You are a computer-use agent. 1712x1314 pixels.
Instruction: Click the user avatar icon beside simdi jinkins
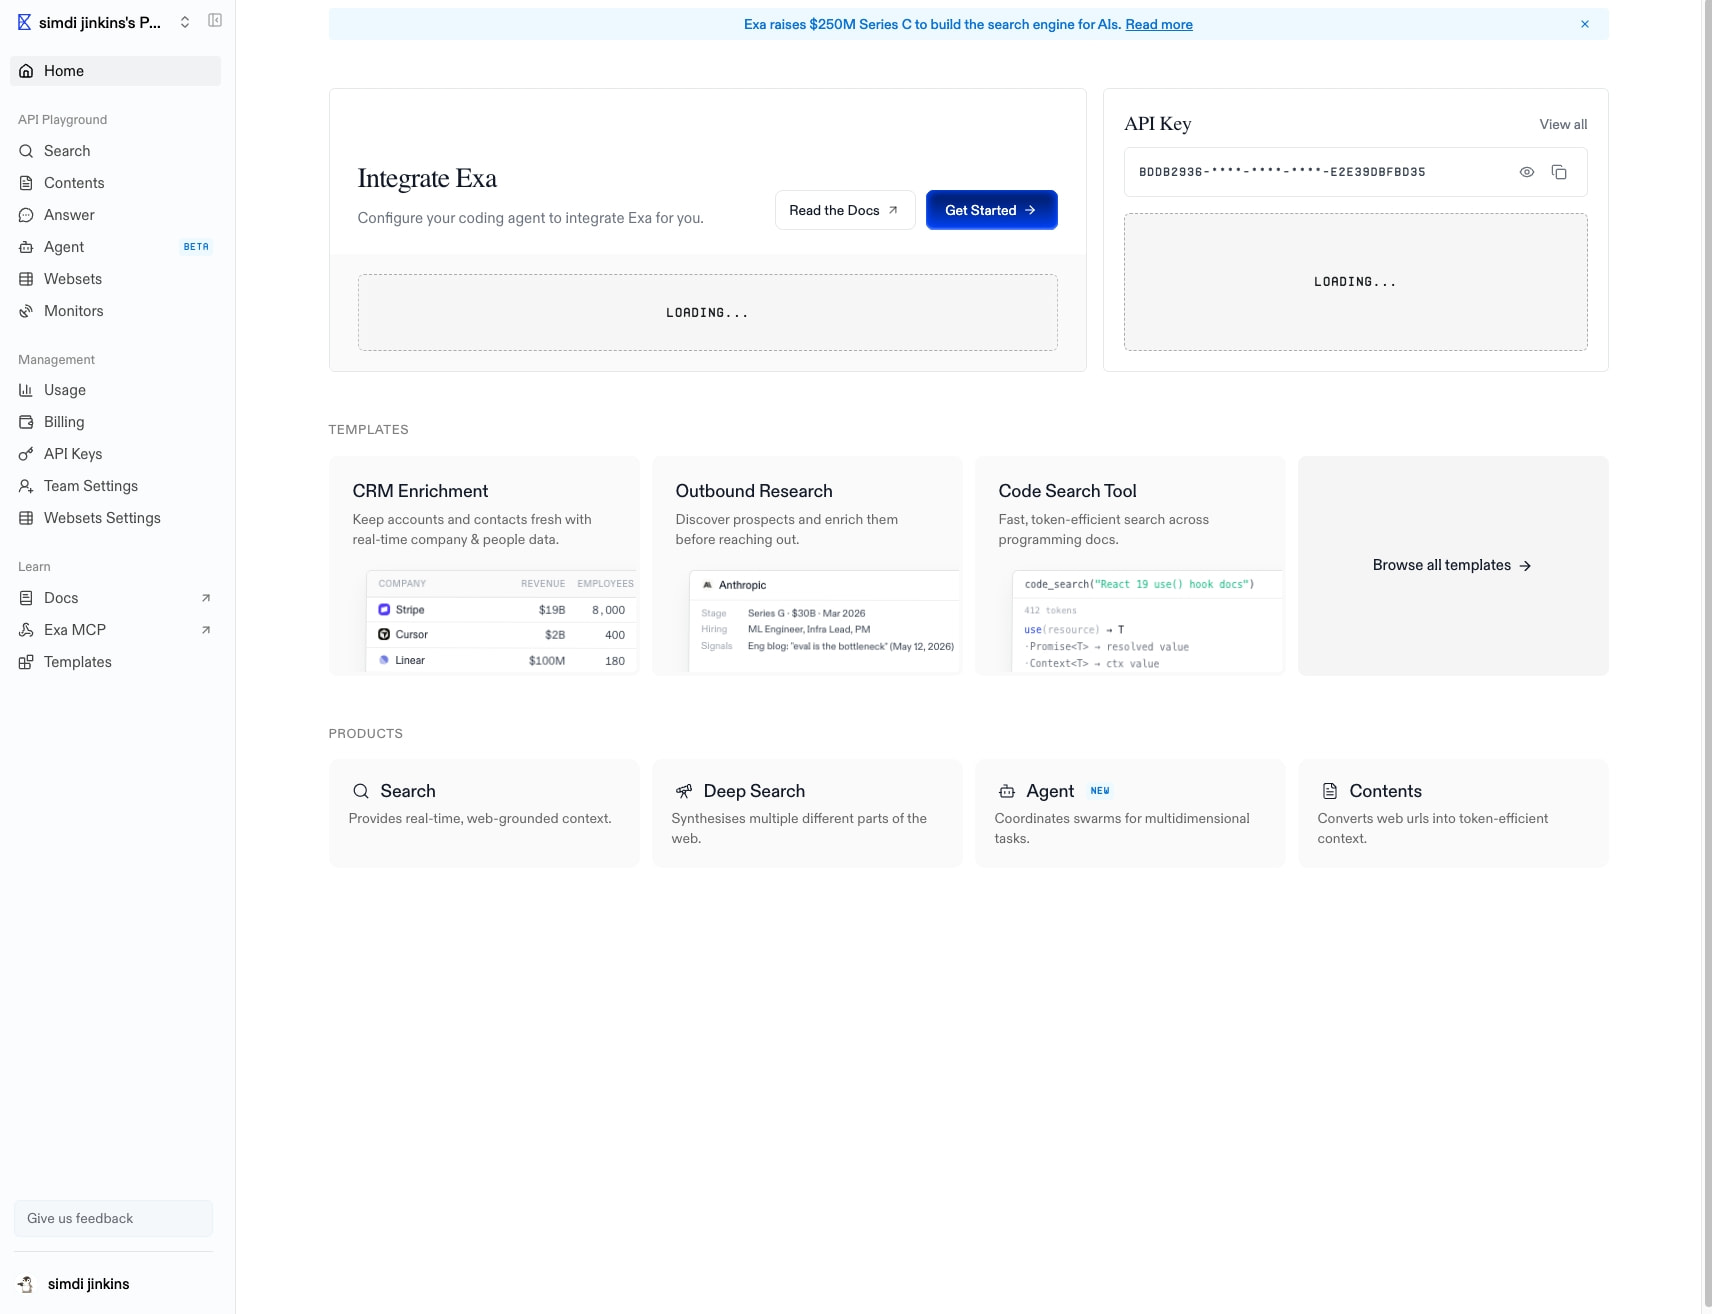tap(26, 1284)
